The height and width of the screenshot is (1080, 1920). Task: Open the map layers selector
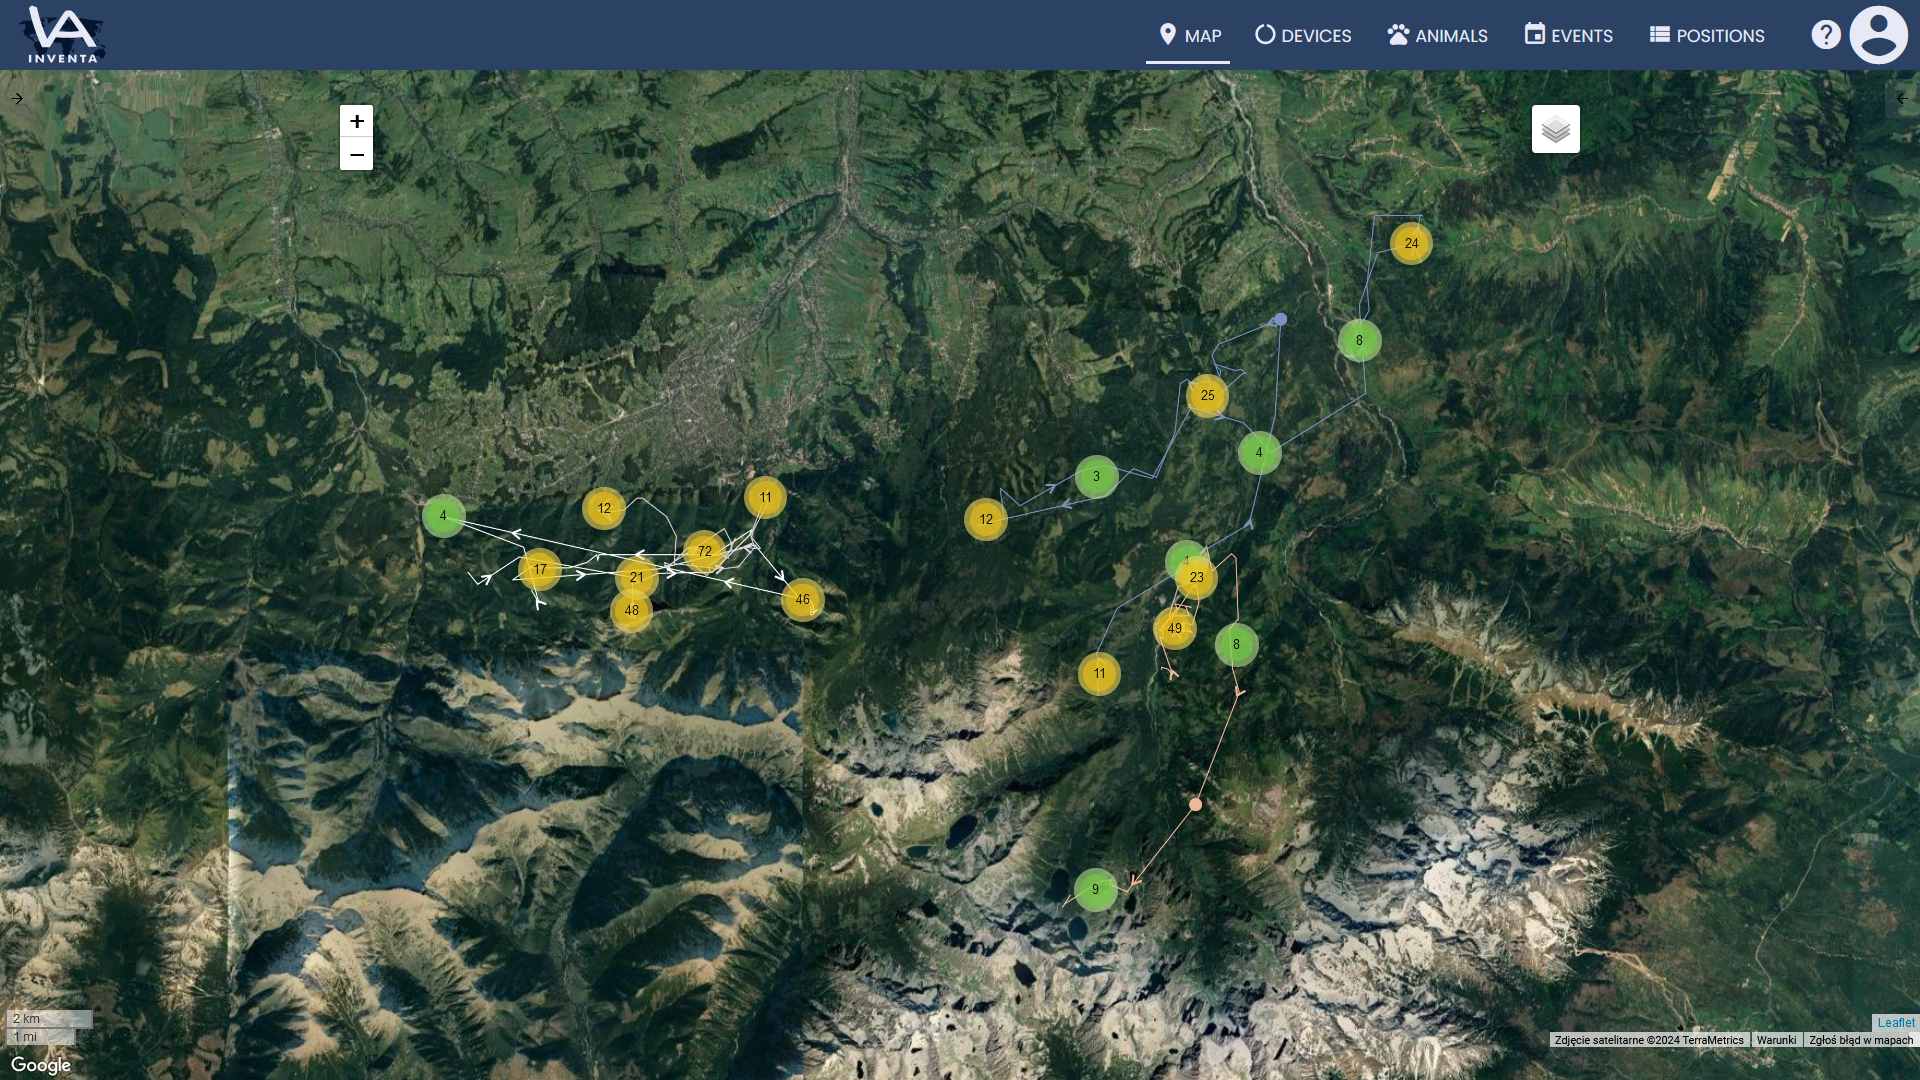point(1555,129)
